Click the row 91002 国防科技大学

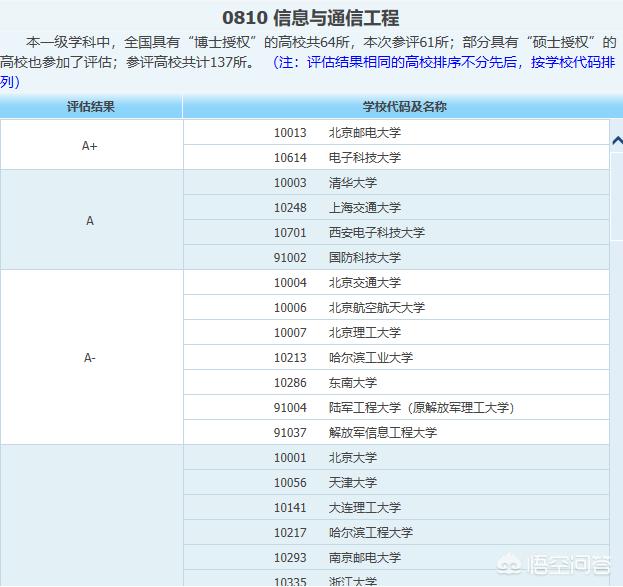point(396,258)
